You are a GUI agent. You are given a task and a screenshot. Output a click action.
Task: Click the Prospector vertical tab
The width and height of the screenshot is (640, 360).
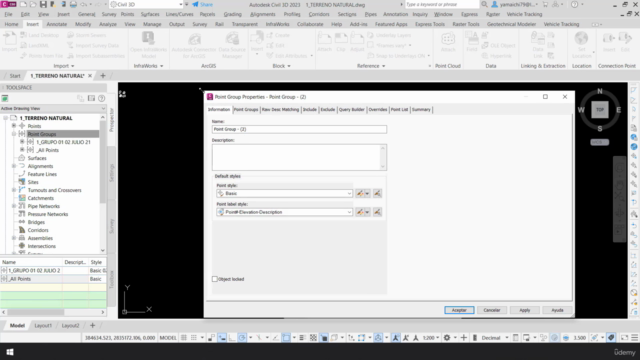pyautogui.click(x=111, y=120)
